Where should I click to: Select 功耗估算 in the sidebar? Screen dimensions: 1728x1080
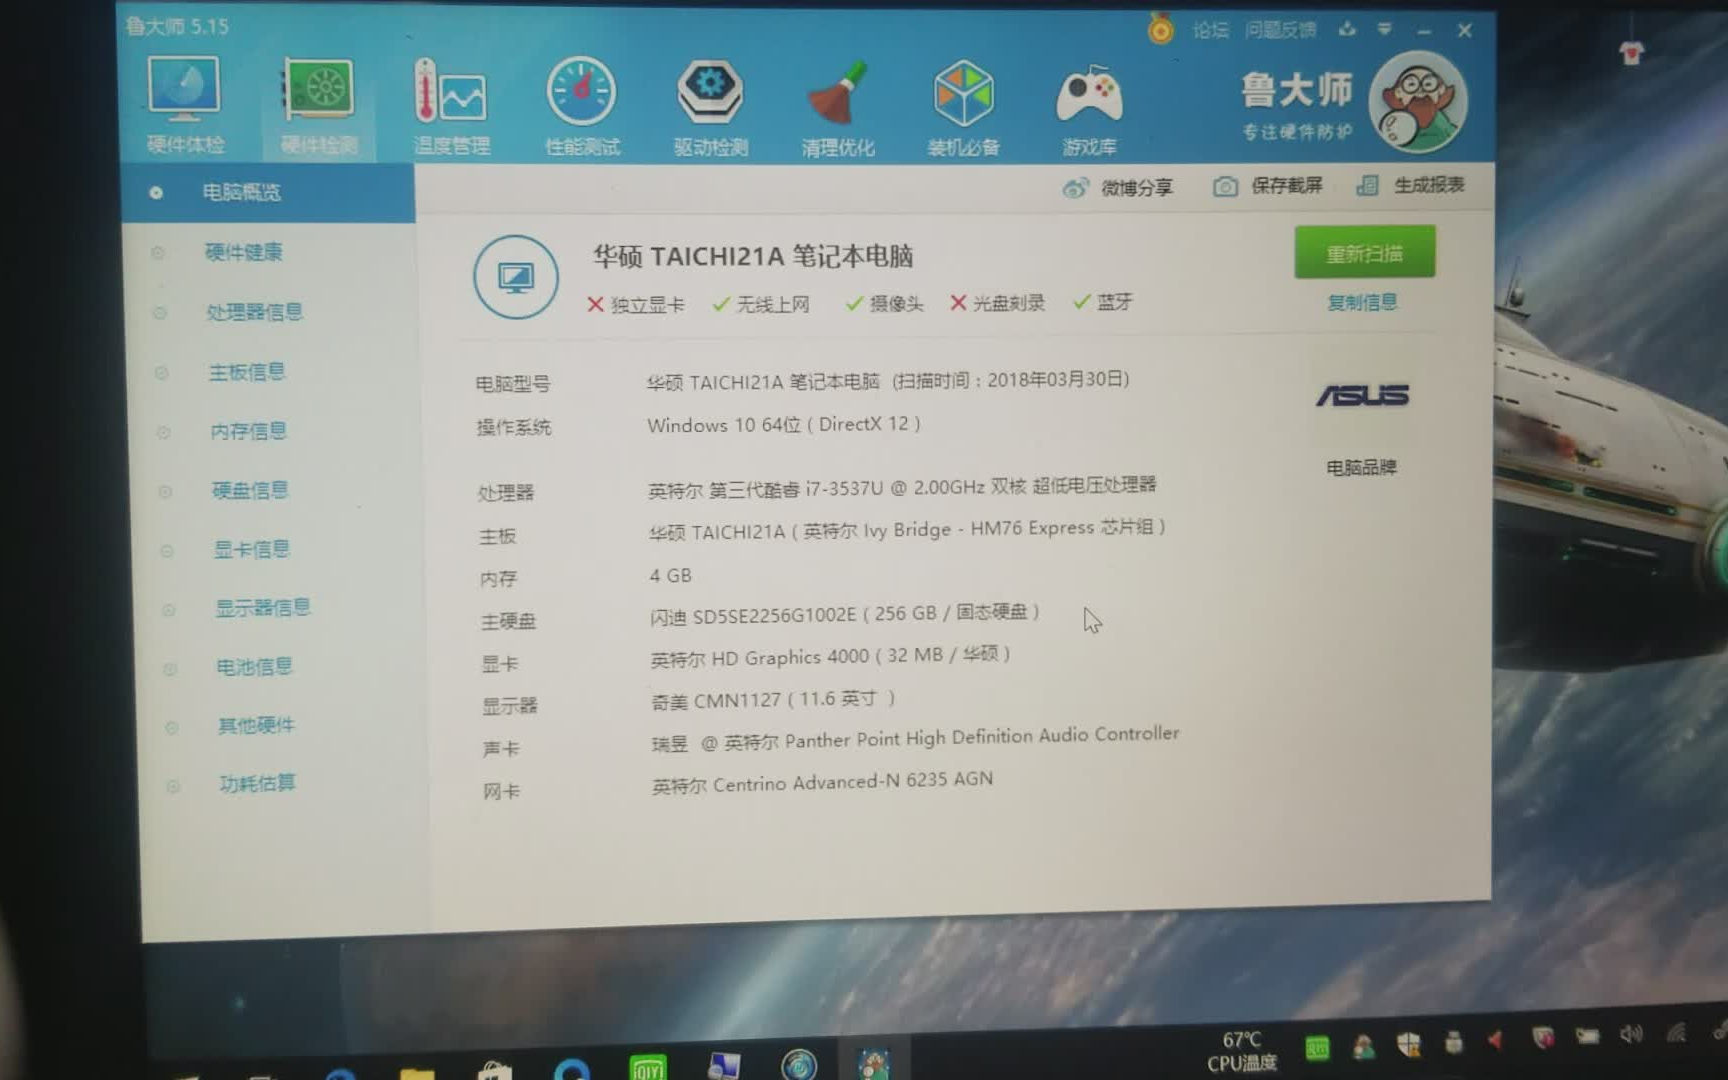(258, 783)
